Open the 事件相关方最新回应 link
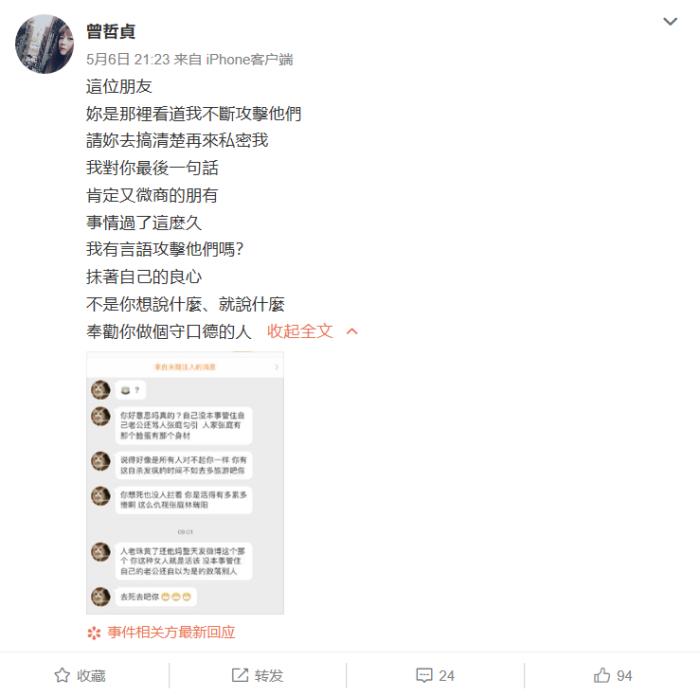Screen dimensions: 700x696 pos(171,632)
